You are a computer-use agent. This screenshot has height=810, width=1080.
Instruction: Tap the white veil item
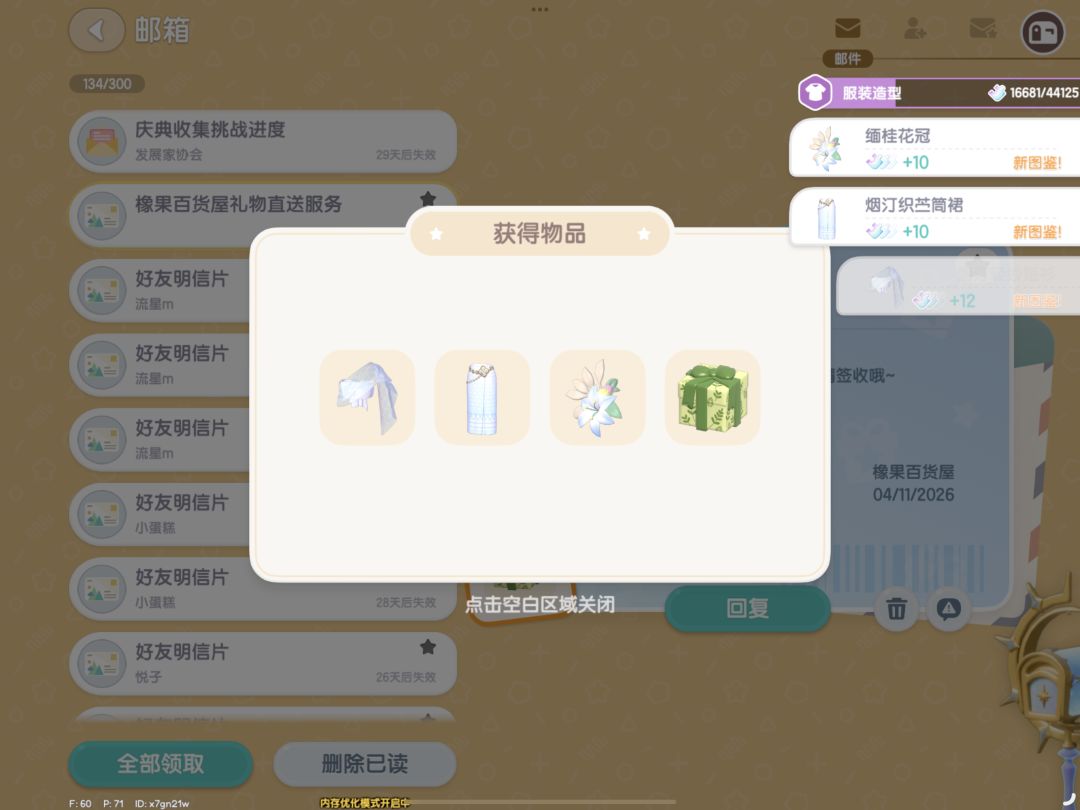click(x=367, y=397)
